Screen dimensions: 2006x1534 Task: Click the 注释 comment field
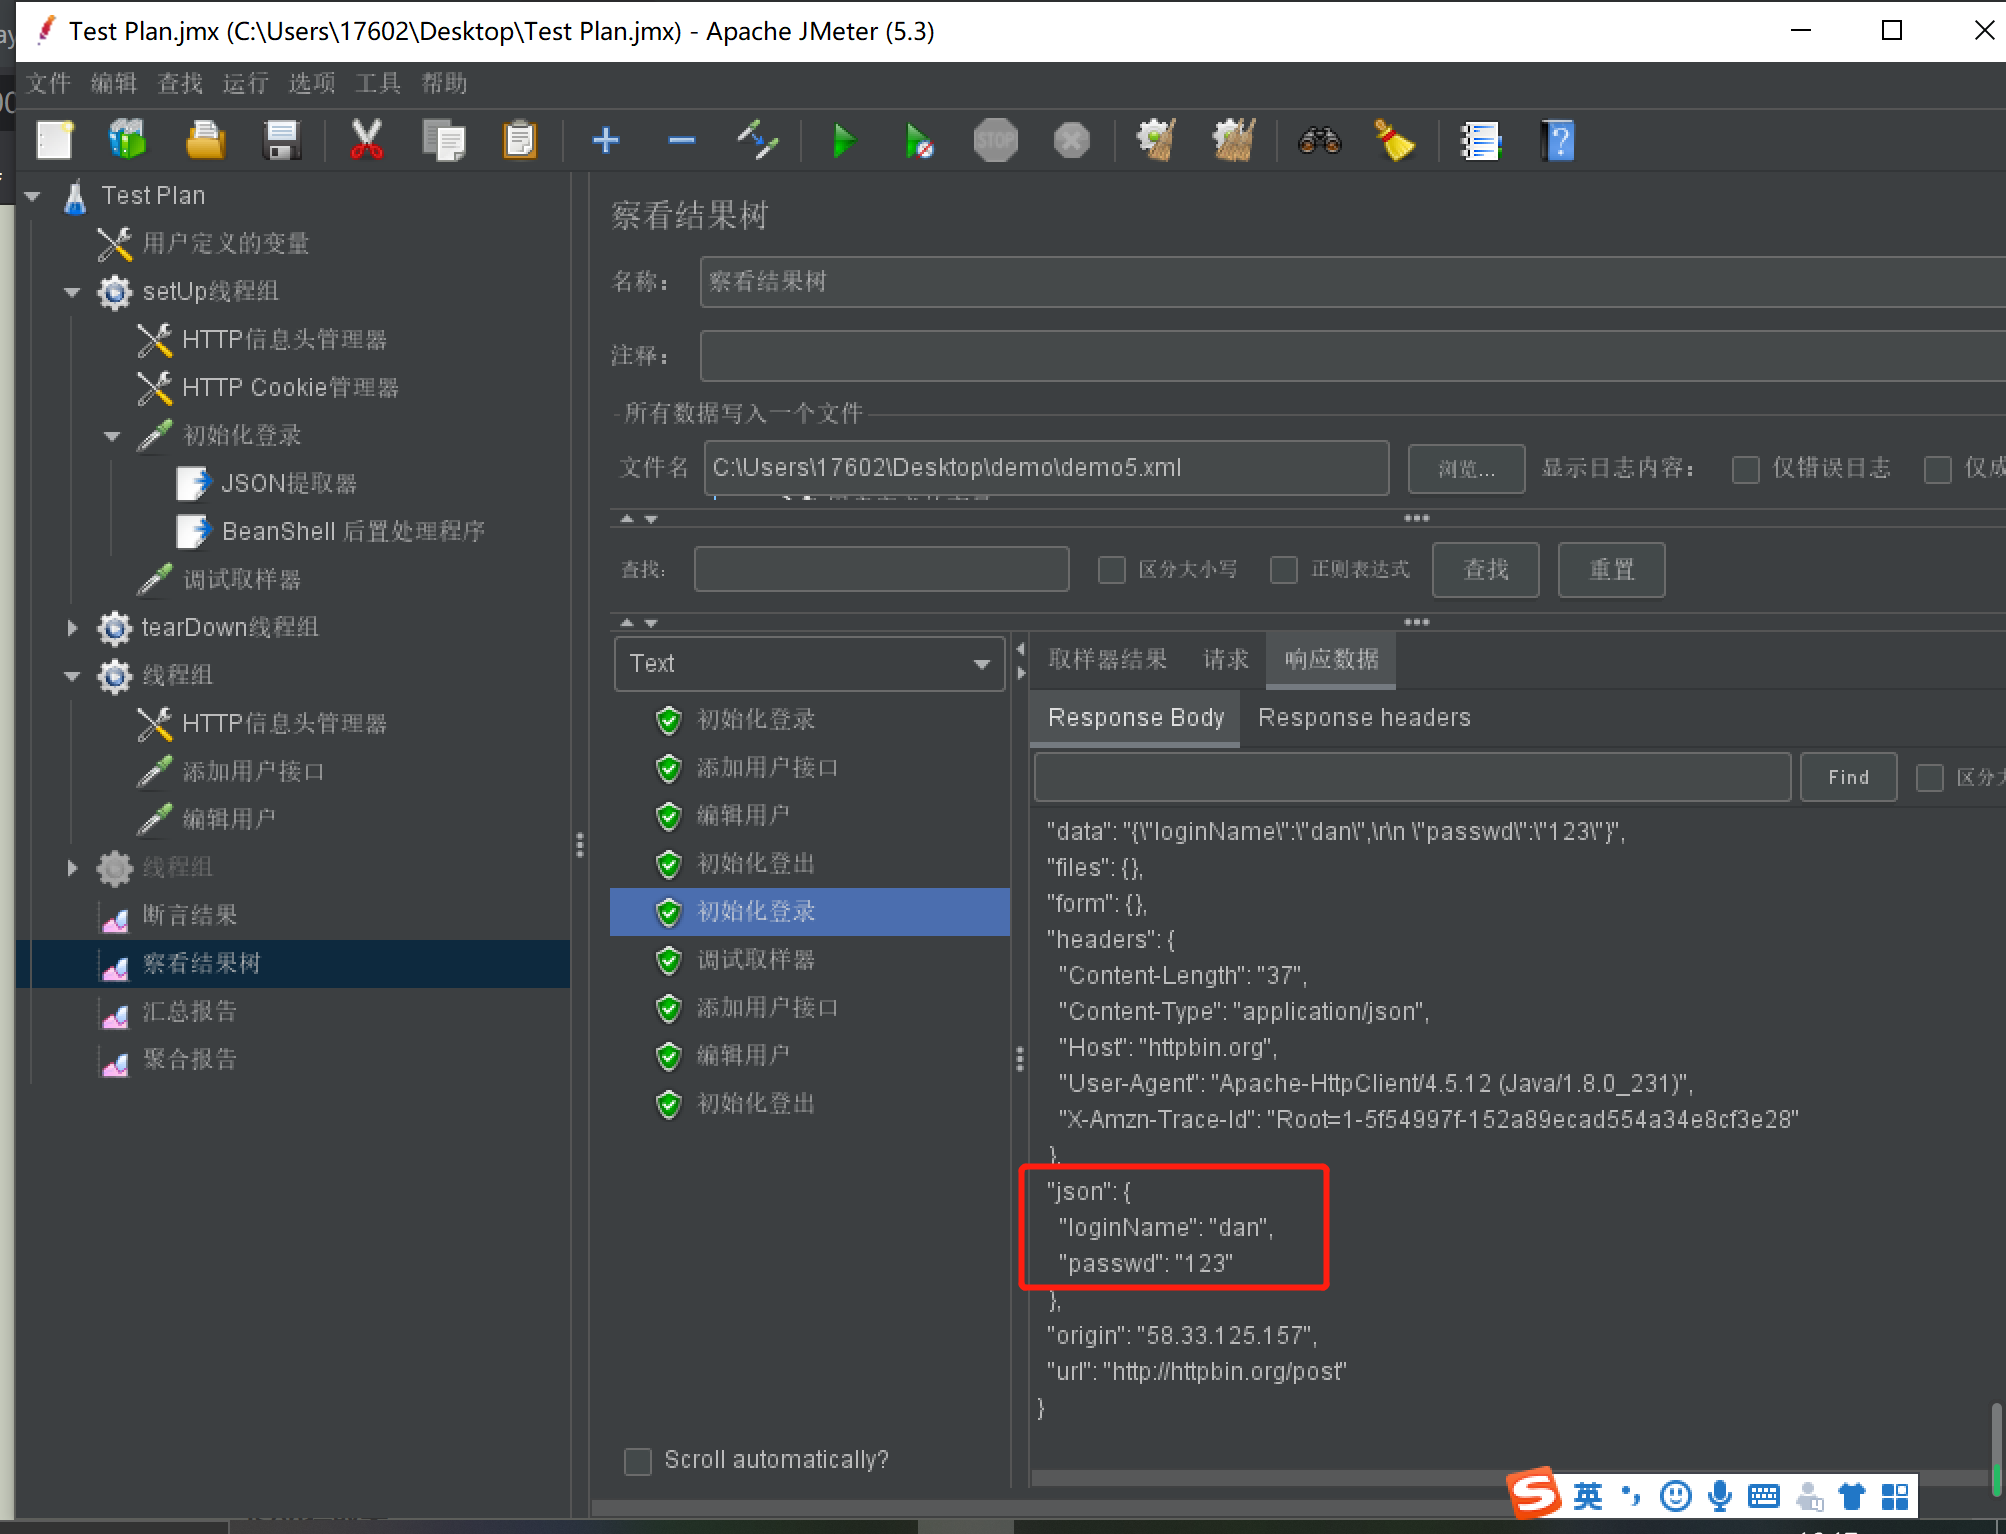tap(1352, 357)
